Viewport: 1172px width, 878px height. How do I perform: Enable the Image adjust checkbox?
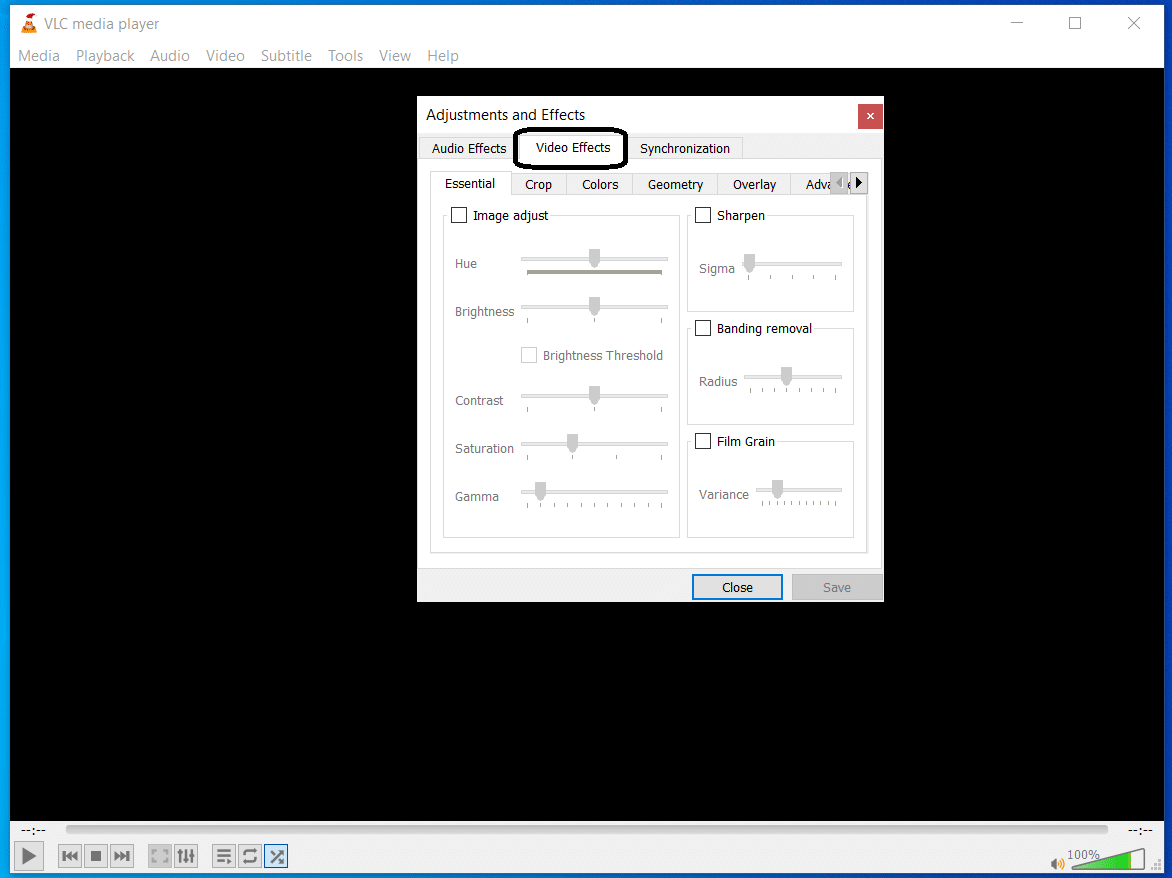click(x=459, y=215)
